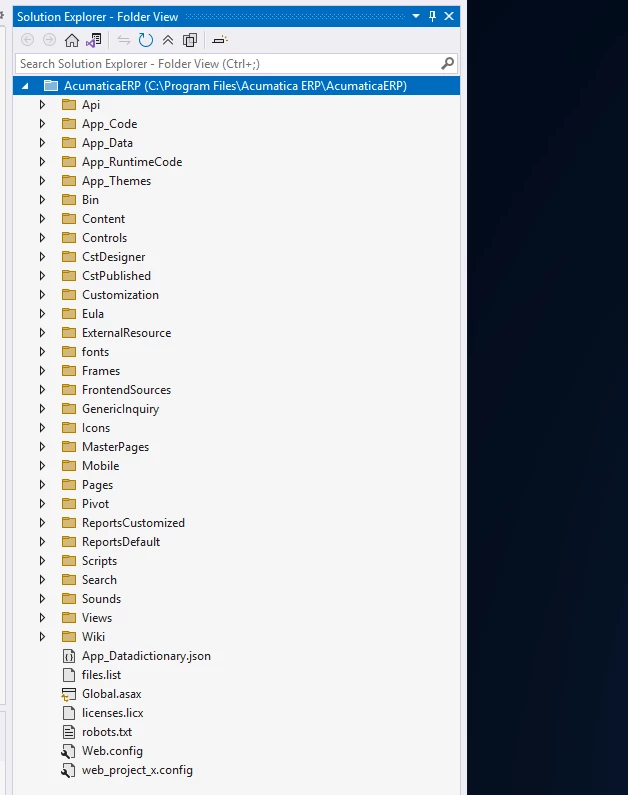
Task: Expand the Api folder
Action: click(x=43, y=105)
